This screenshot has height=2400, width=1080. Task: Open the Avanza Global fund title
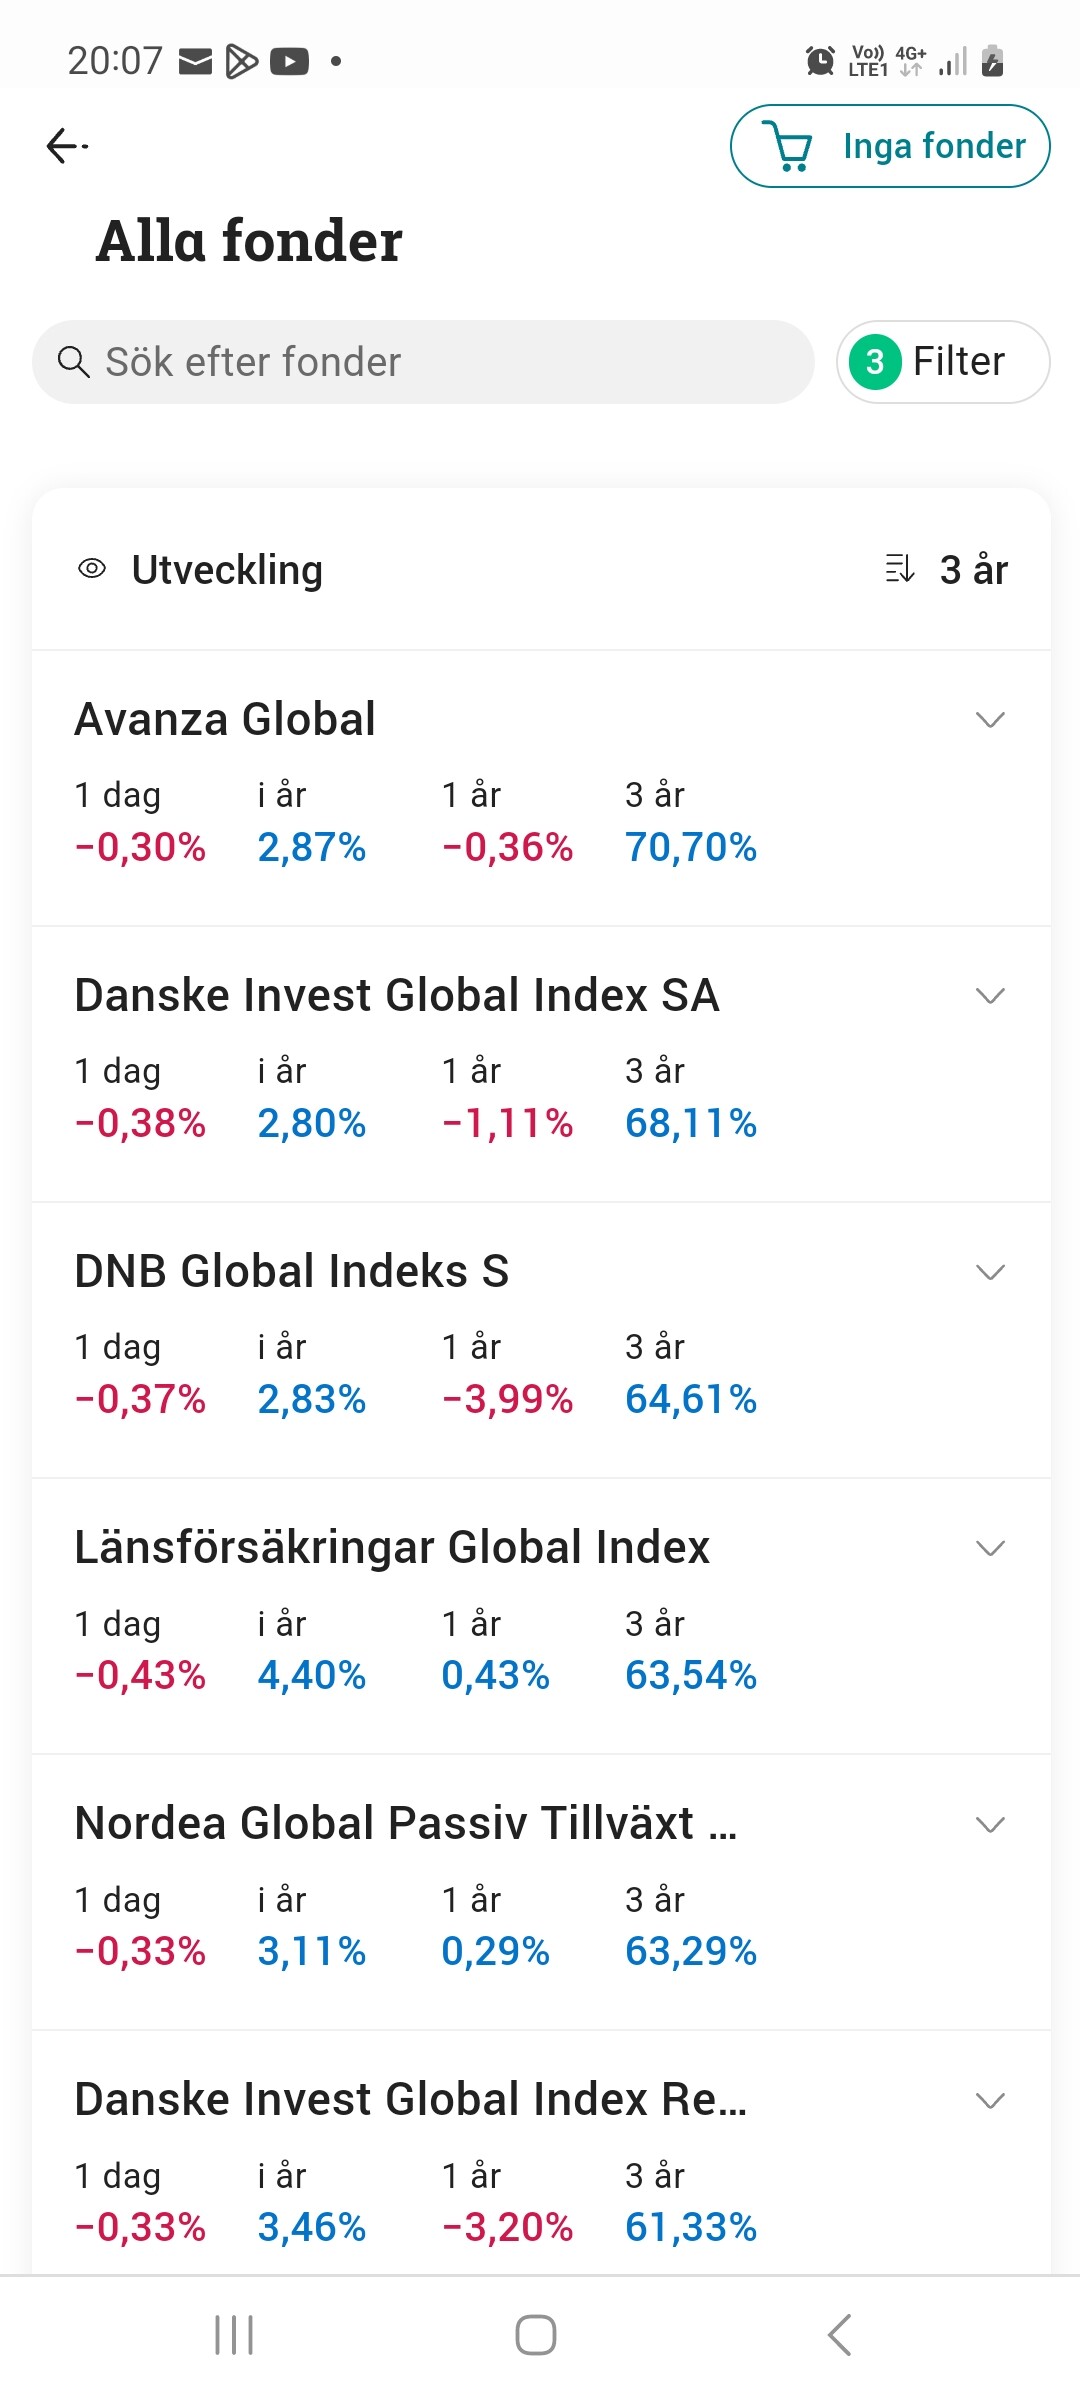point(225,719)
